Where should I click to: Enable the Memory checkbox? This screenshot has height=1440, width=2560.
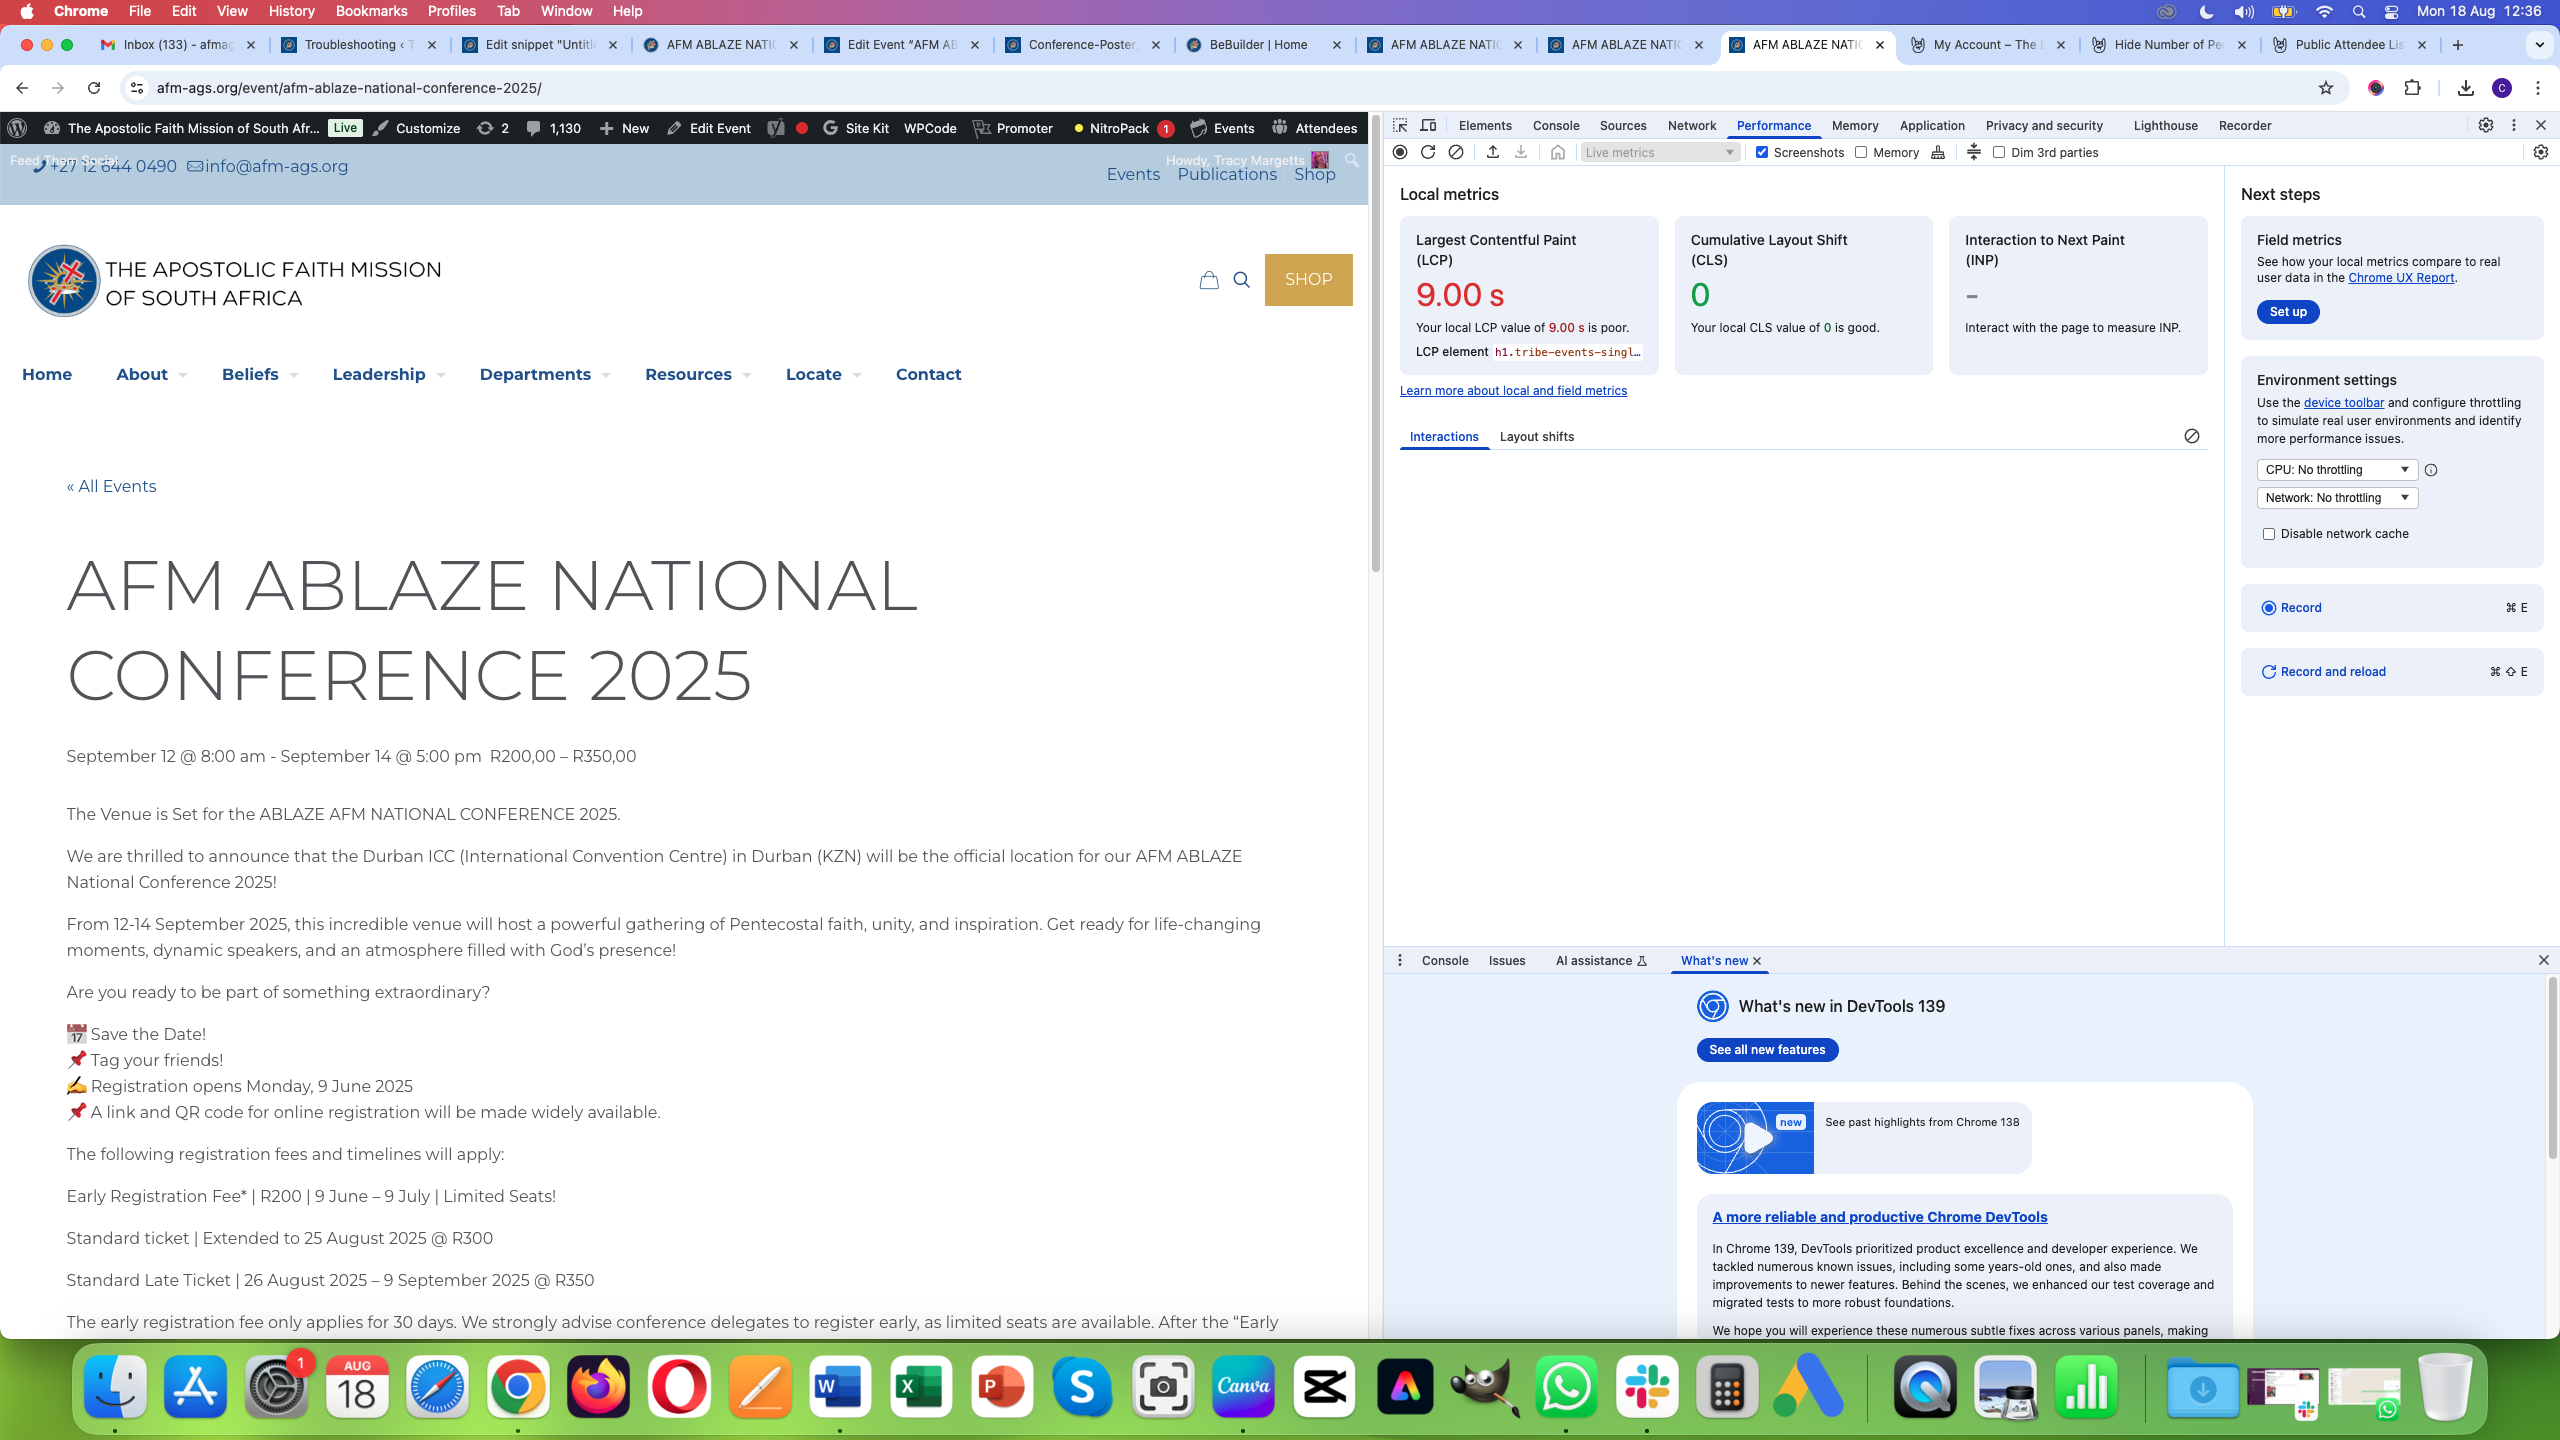point(1861,152)
